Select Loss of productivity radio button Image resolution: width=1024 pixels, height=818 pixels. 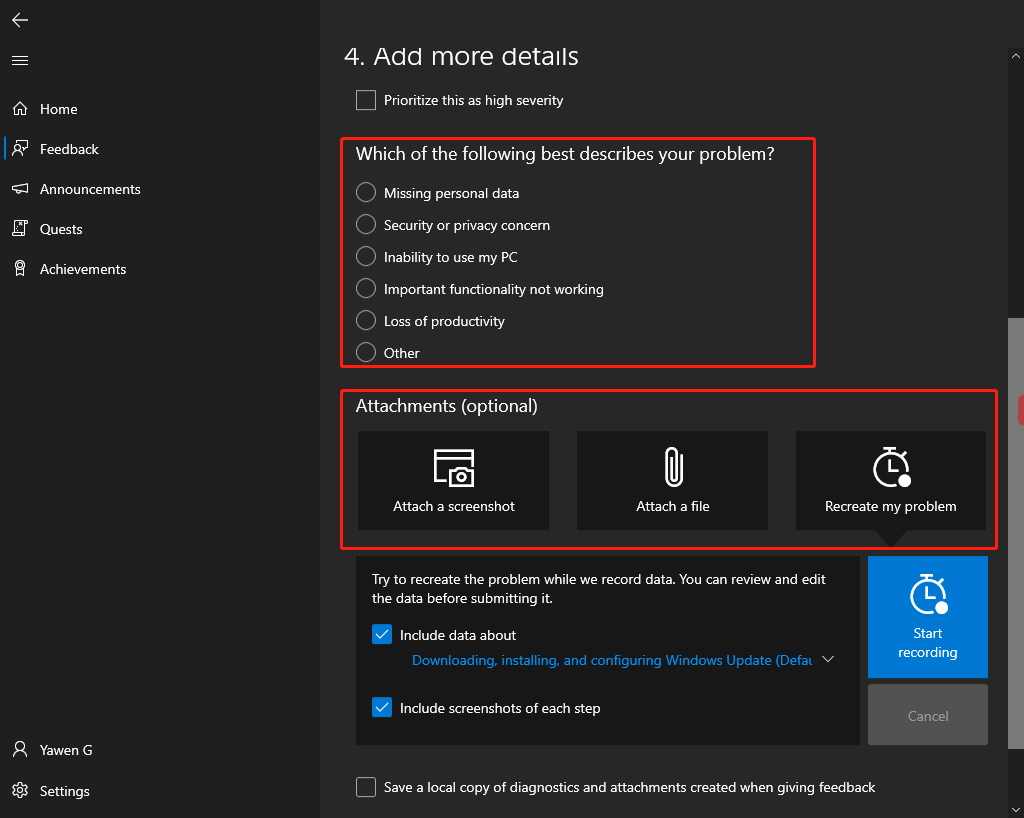[366, 321]
